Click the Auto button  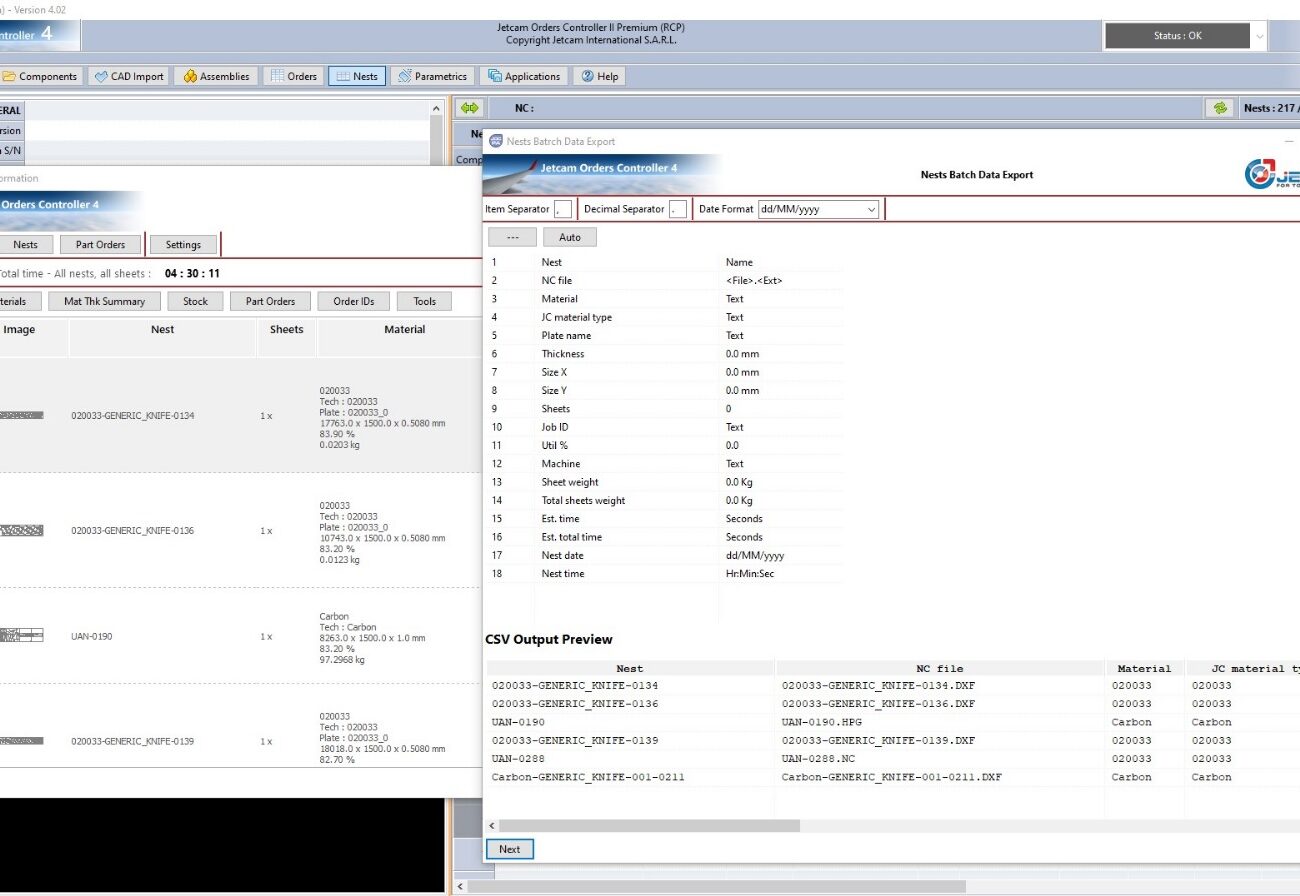pos(569,237)
